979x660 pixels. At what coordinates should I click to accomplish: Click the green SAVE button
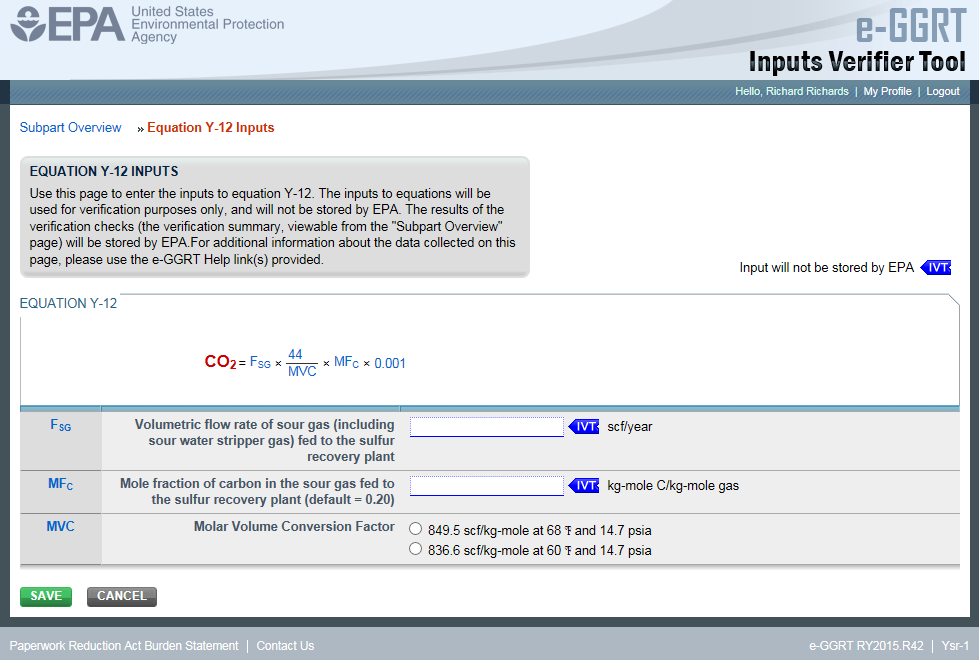(46, 596)
